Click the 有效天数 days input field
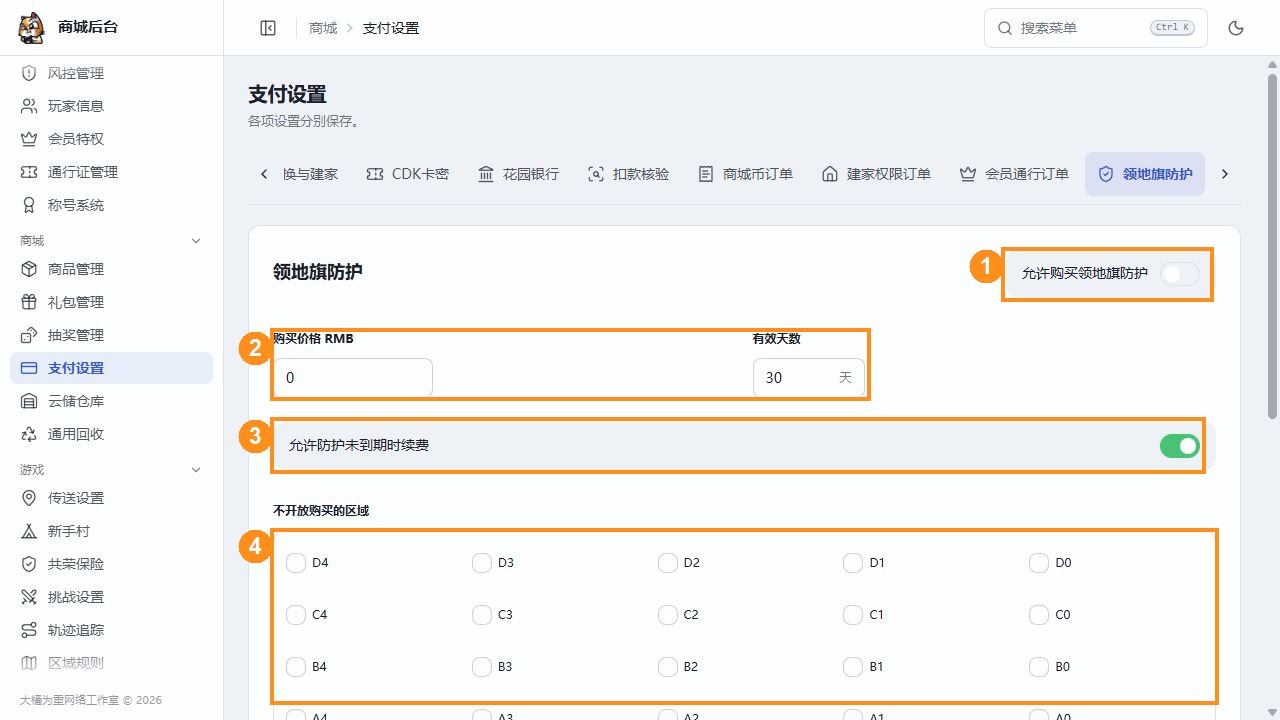This screenshot has height=720, width=1280. (x=809, y=378)
